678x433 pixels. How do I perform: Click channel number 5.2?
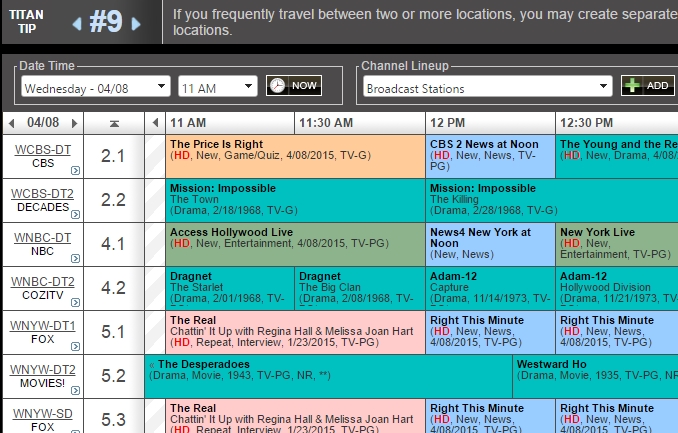coord(113,376)
